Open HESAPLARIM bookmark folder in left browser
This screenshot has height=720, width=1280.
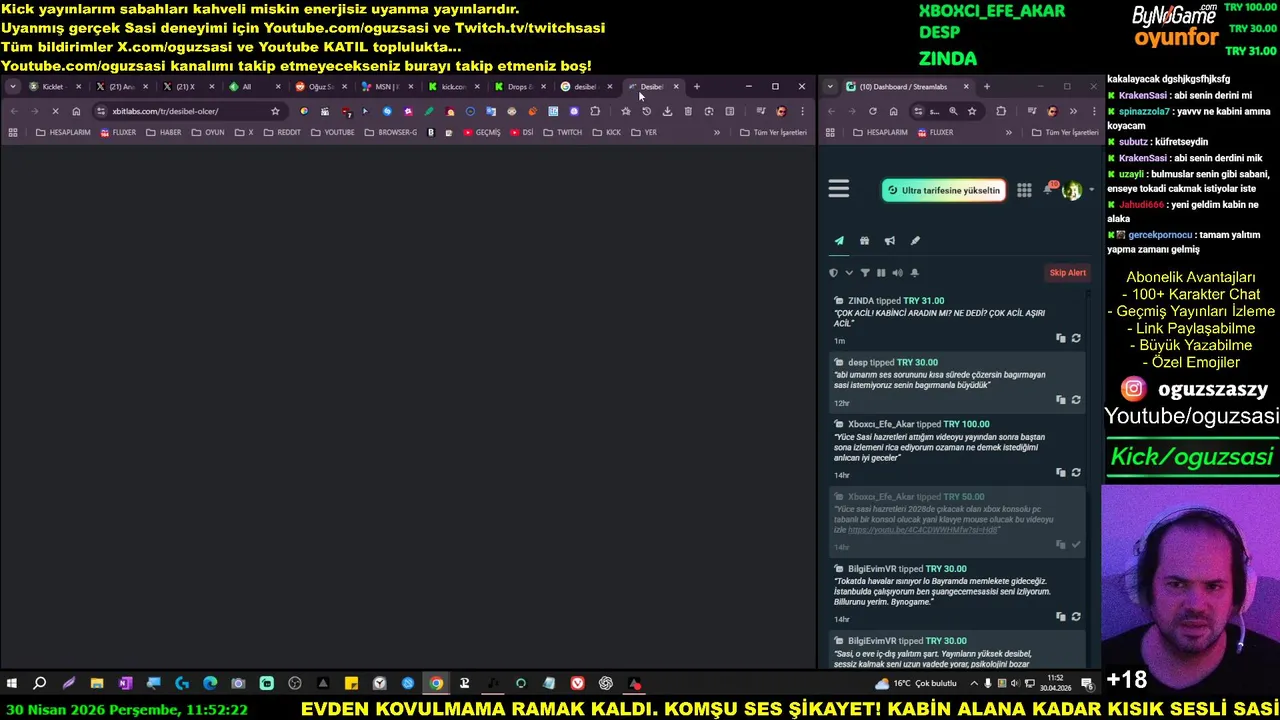pyautogui.click(x=63, y=132)
